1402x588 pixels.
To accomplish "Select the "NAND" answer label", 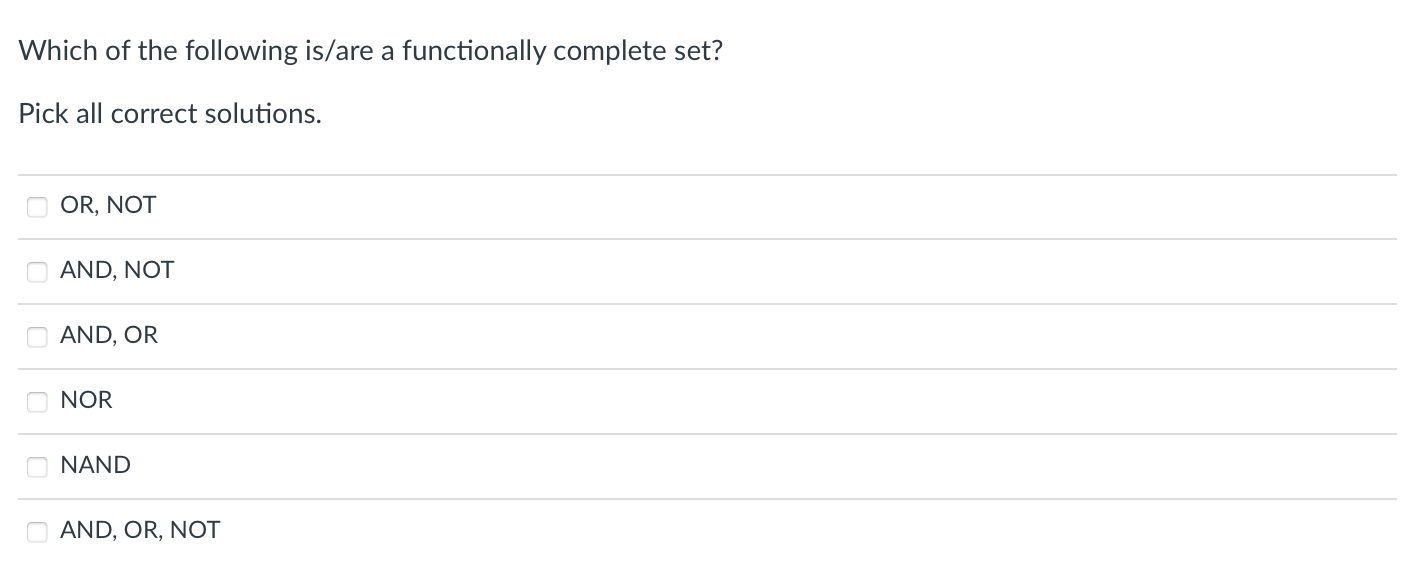I will tap(96, 465).
